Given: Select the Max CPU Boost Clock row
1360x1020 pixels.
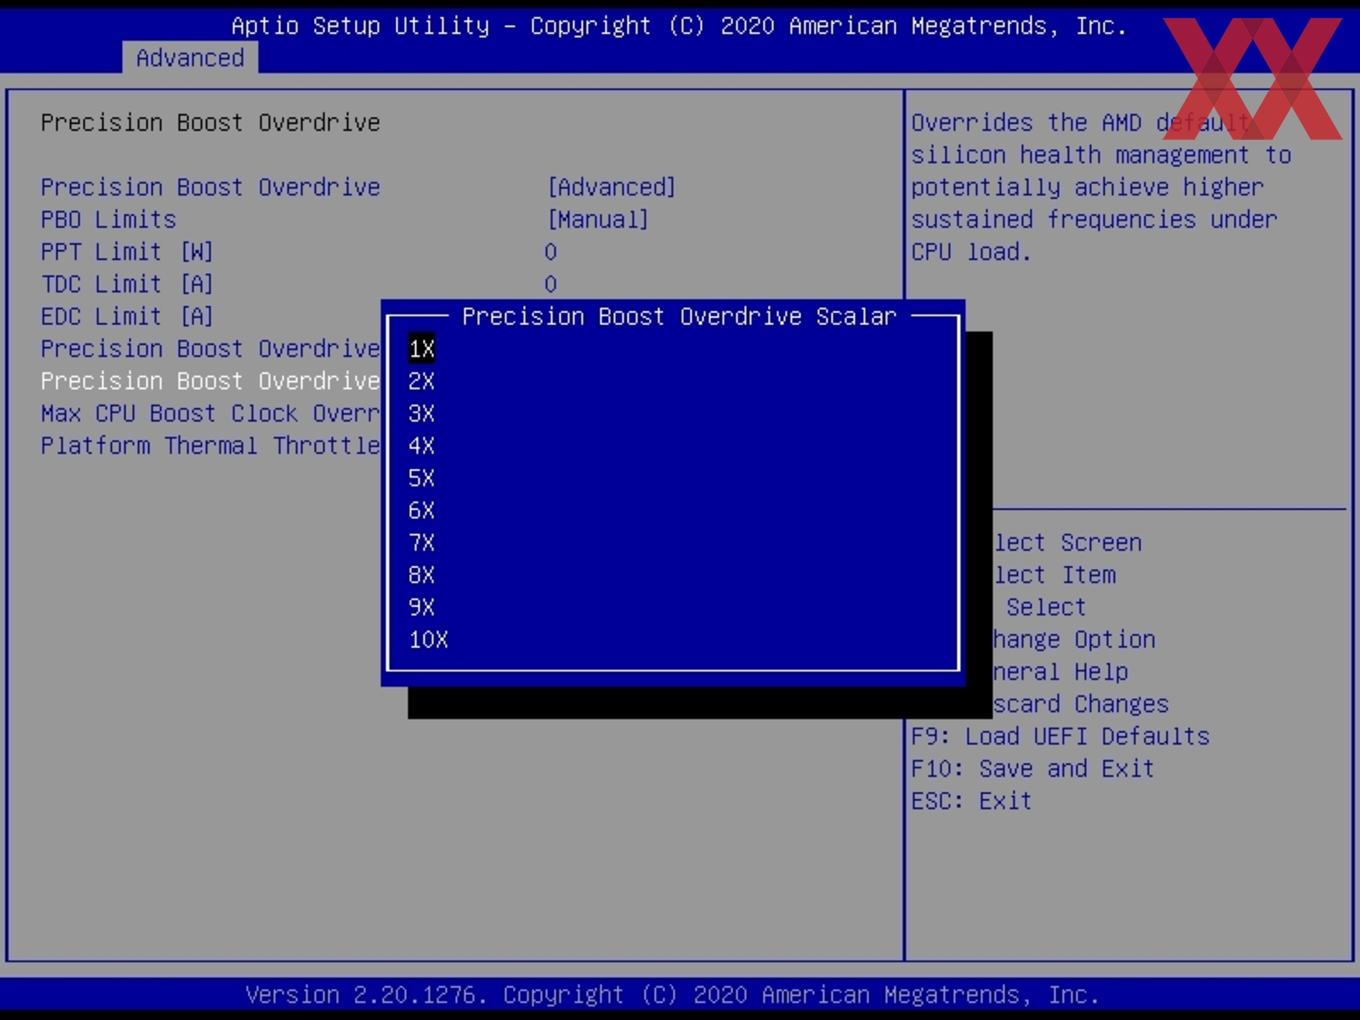Looking at the screenshot, I should tap(210, 413).
